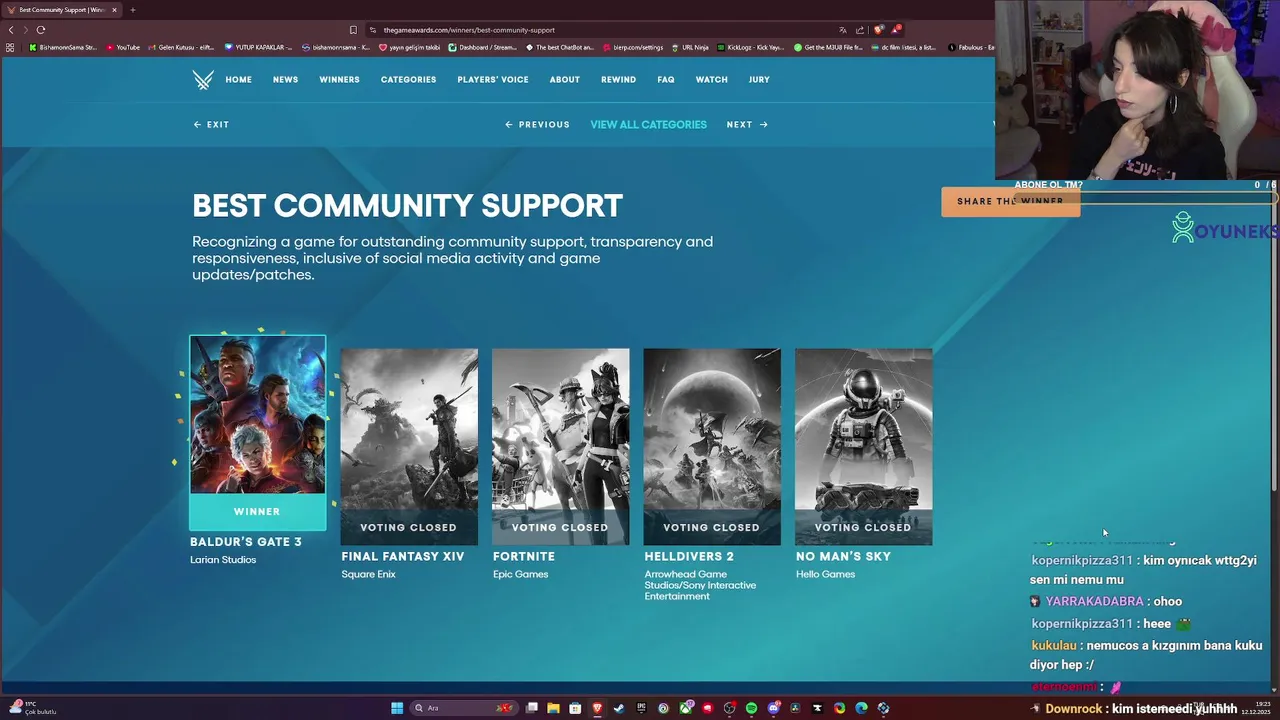Open Microsoft Store from the taskbar
The image size is (1280, 720).
[575, 708]
